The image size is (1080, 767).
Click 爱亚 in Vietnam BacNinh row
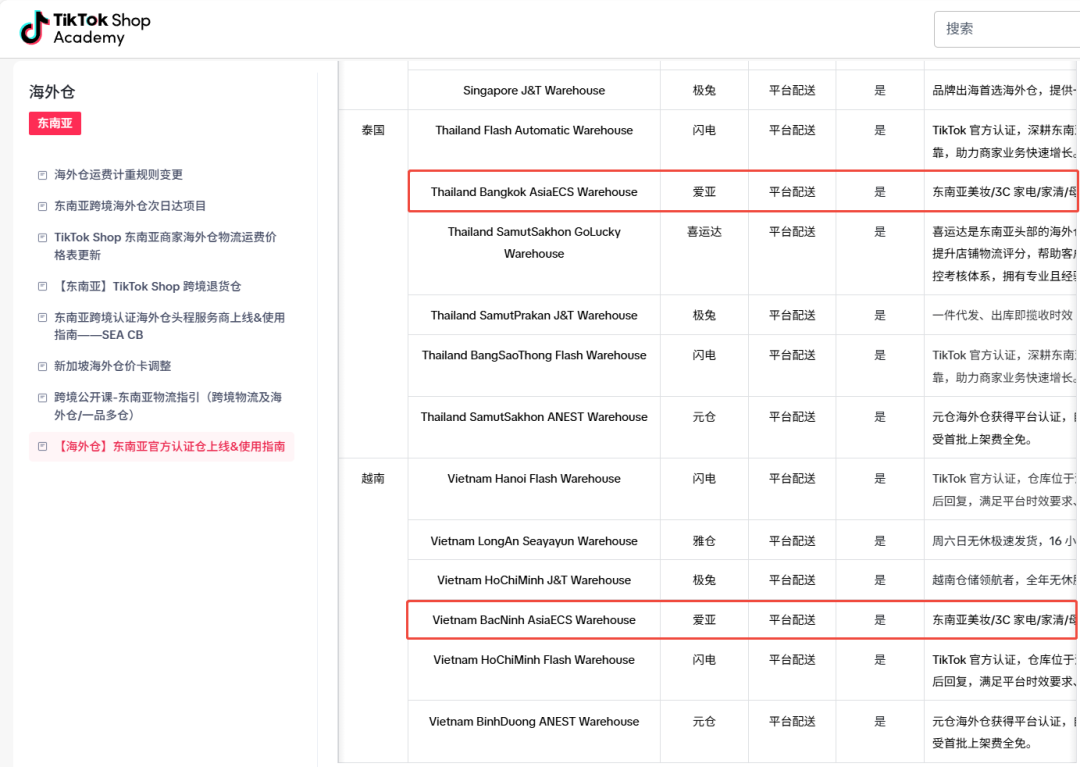[x=704, y=620]
